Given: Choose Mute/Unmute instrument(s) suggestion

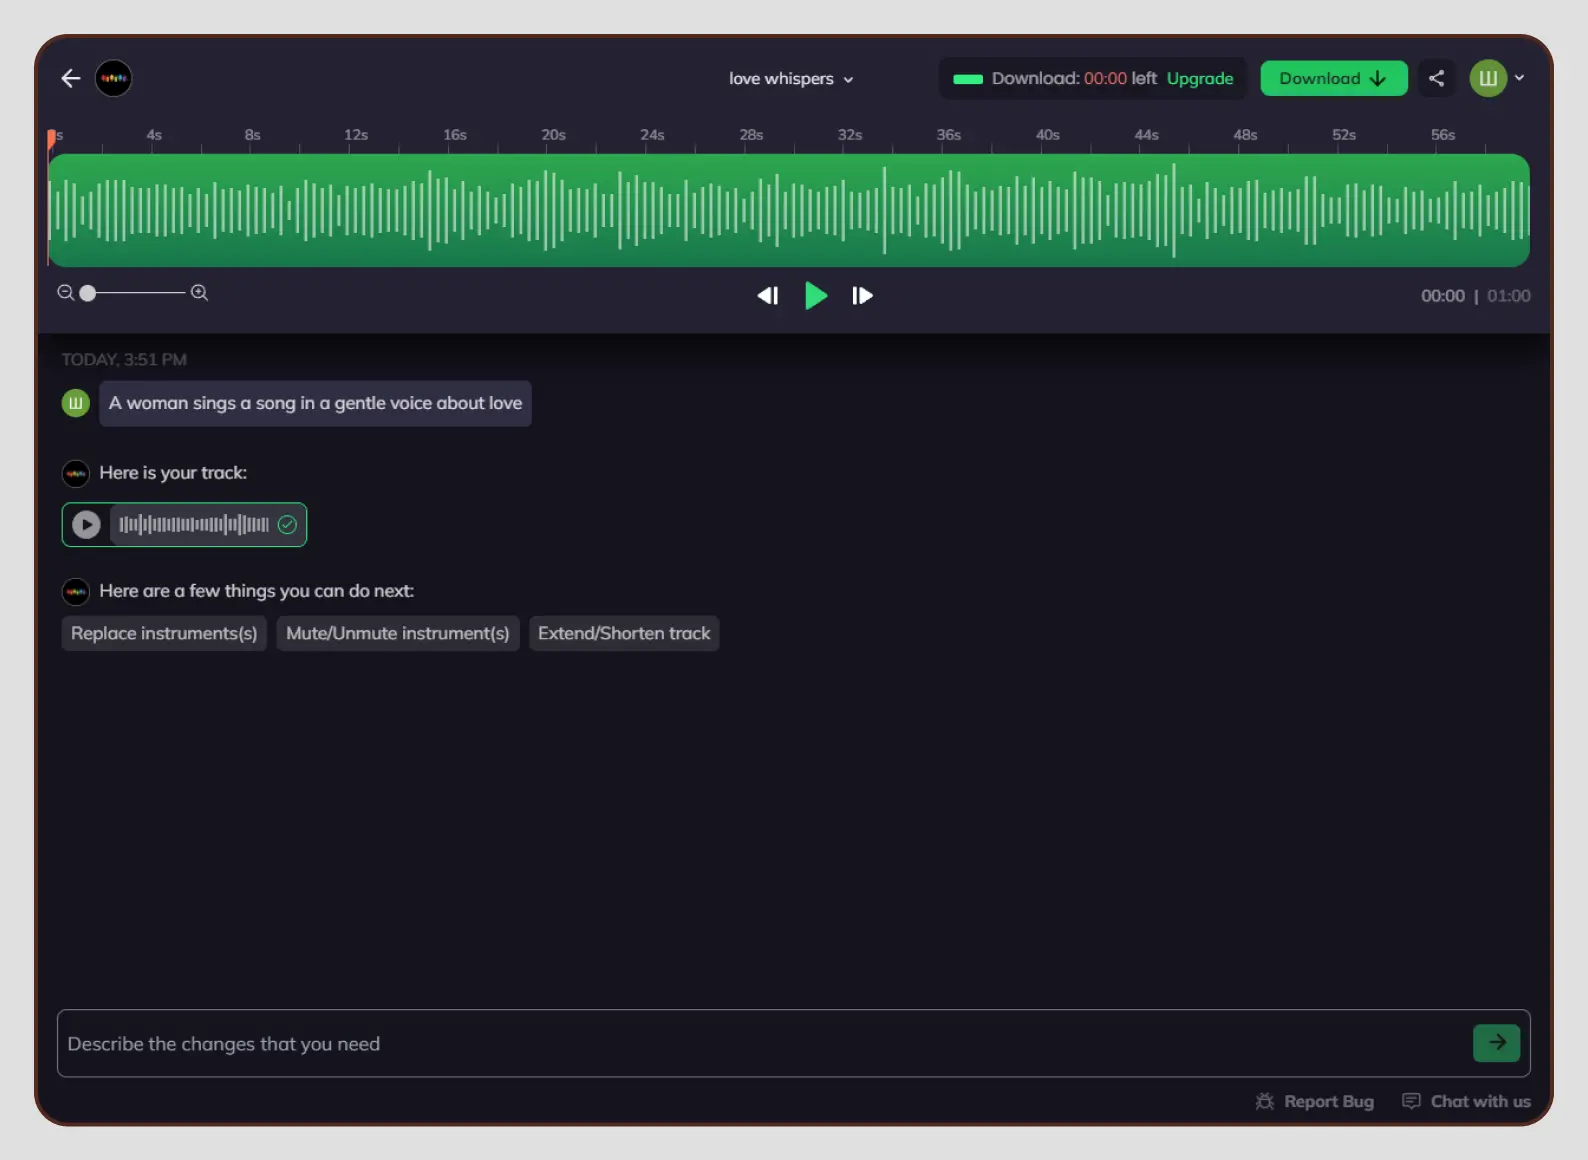Looking at the screenshot, I should (398, 633).
